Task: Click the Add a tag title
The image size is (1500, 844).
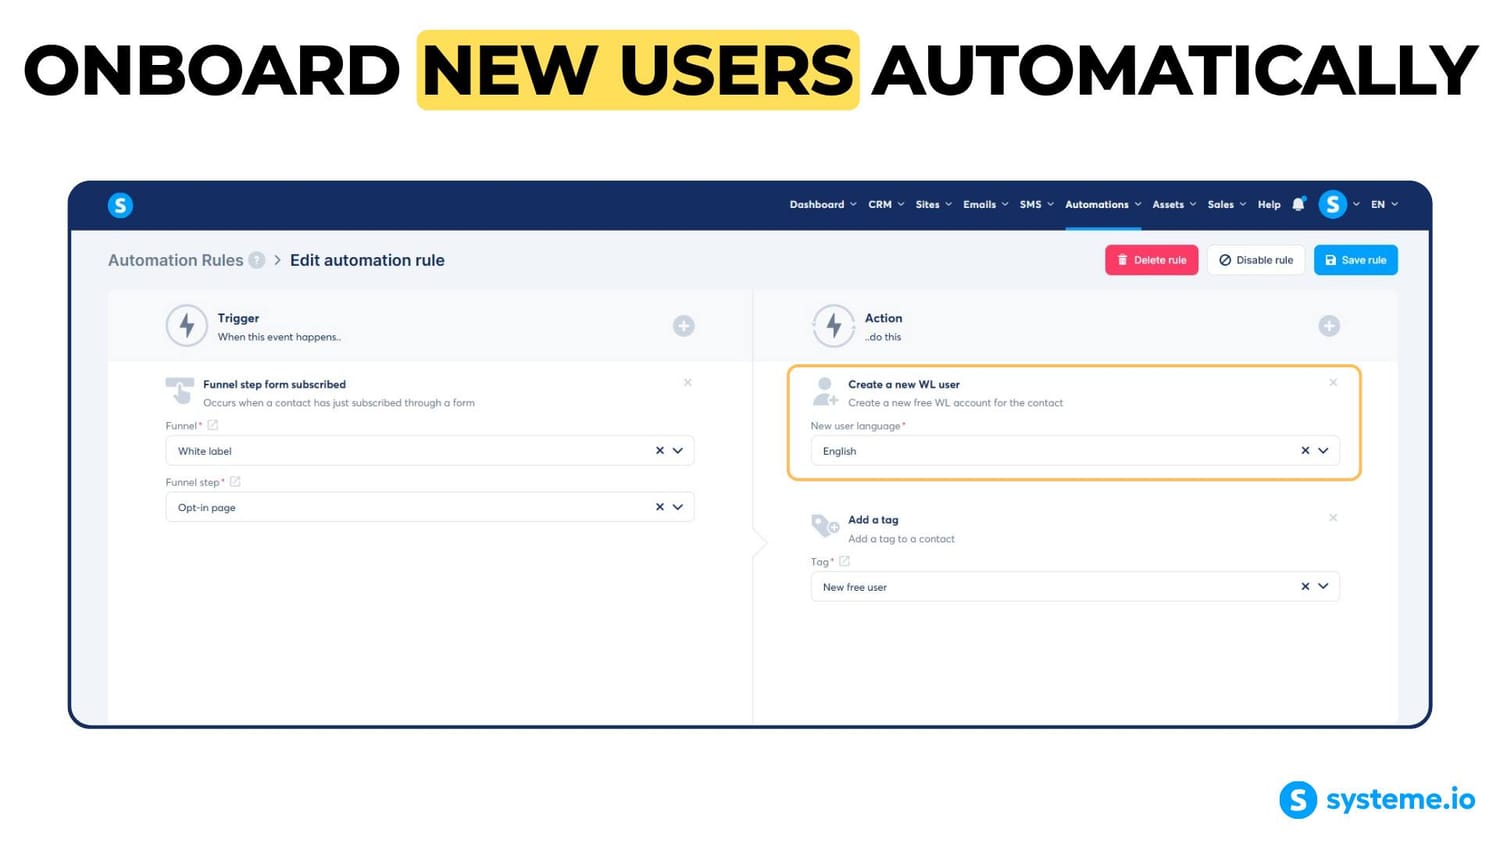Action: click(x=873, y=520)
